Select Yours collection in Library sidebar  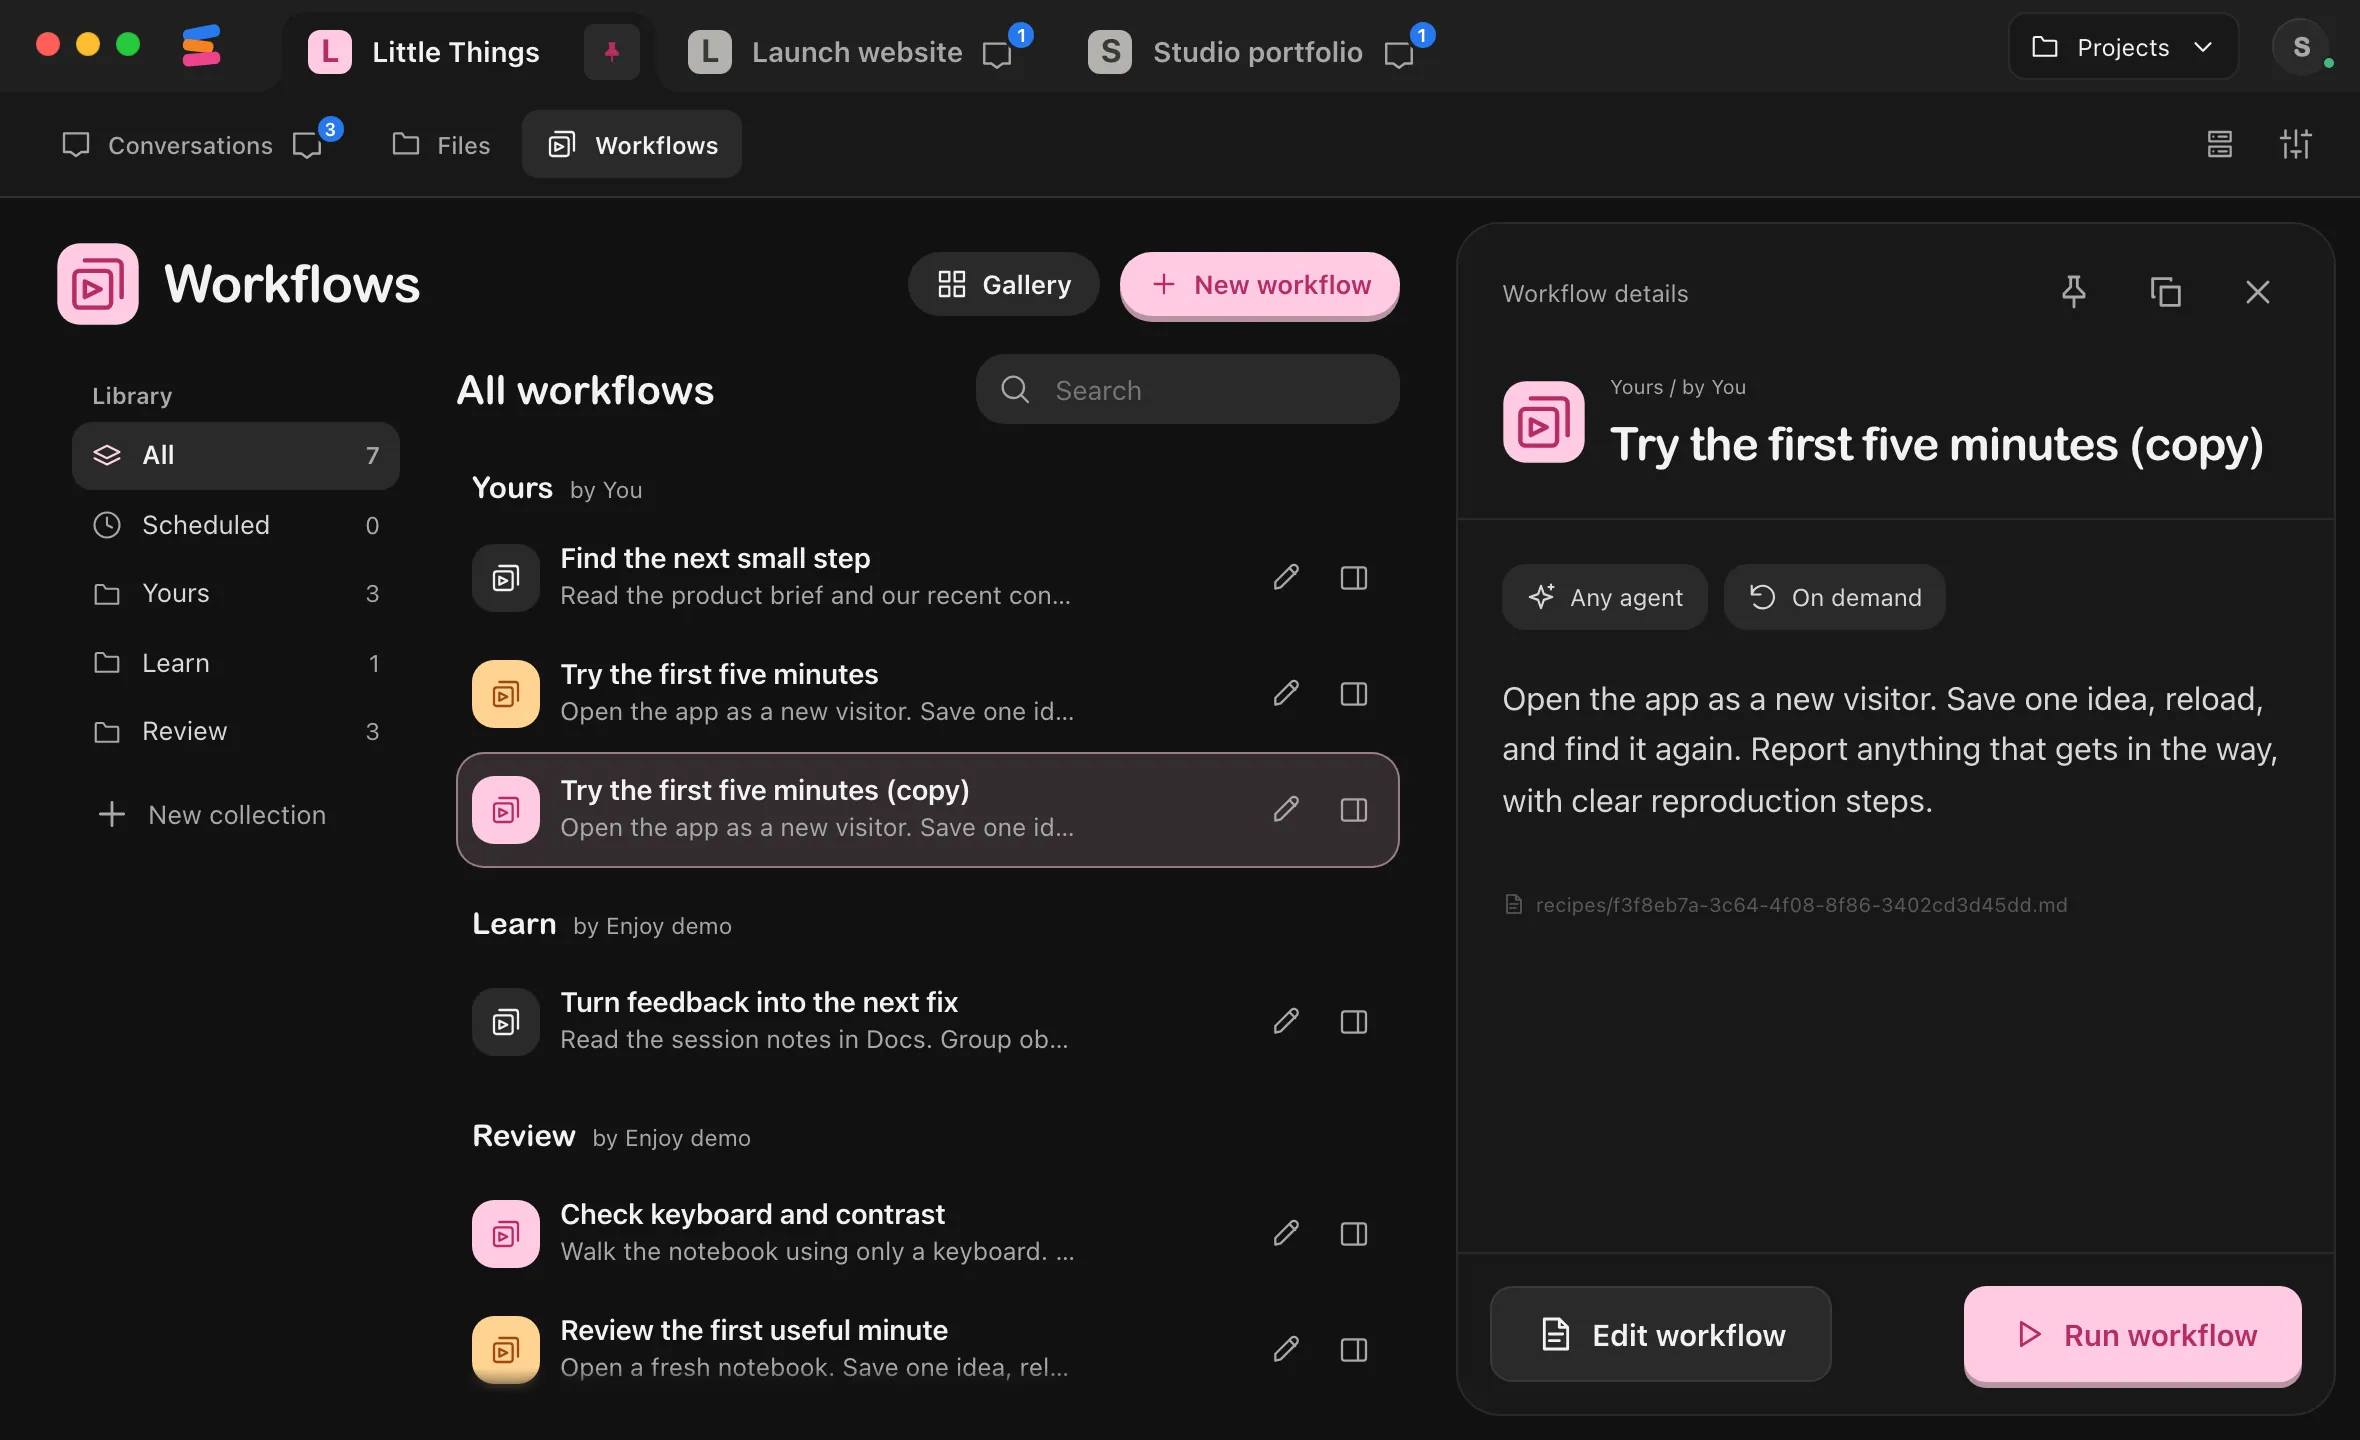(x=236, y=593)
